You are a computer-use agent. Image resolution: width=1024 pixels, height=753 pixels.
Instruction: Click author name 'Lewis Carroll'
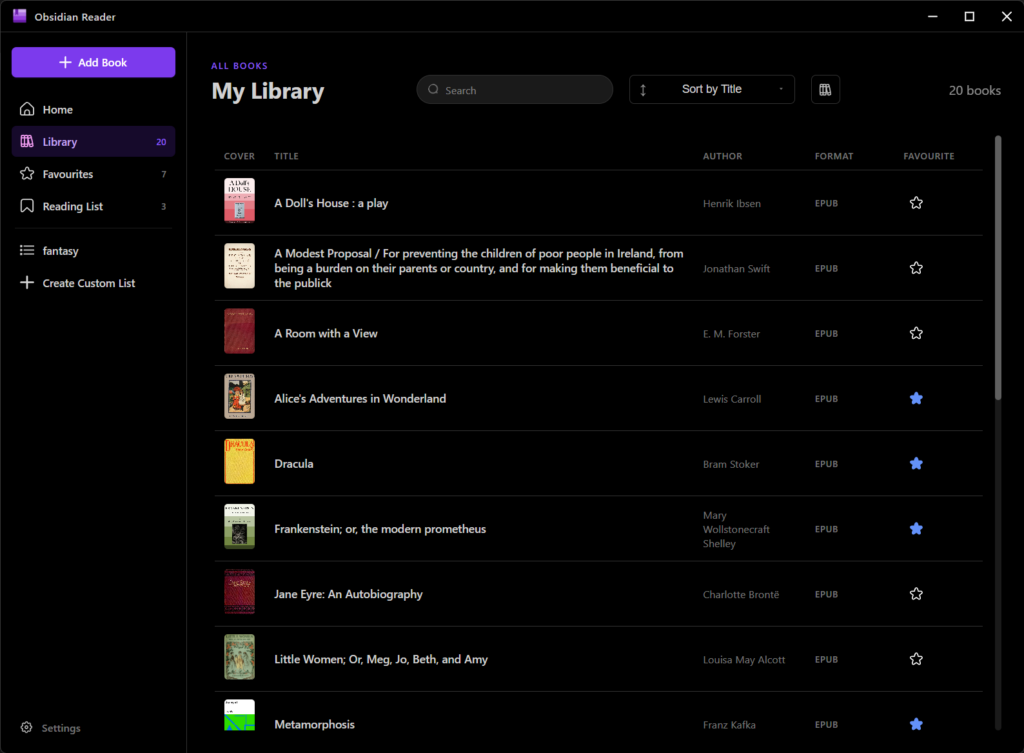tap(731, 399)
